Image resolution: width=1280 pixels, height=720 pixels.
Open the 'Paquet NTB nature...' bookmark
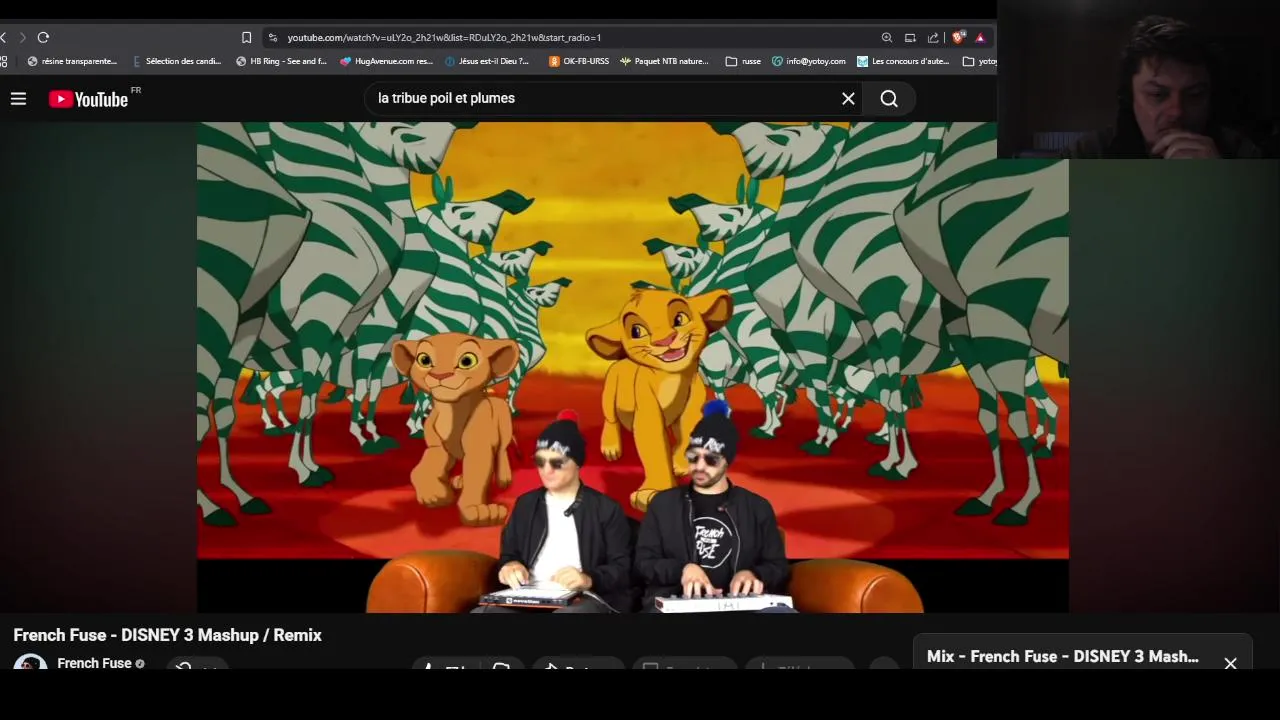[664, 61]
